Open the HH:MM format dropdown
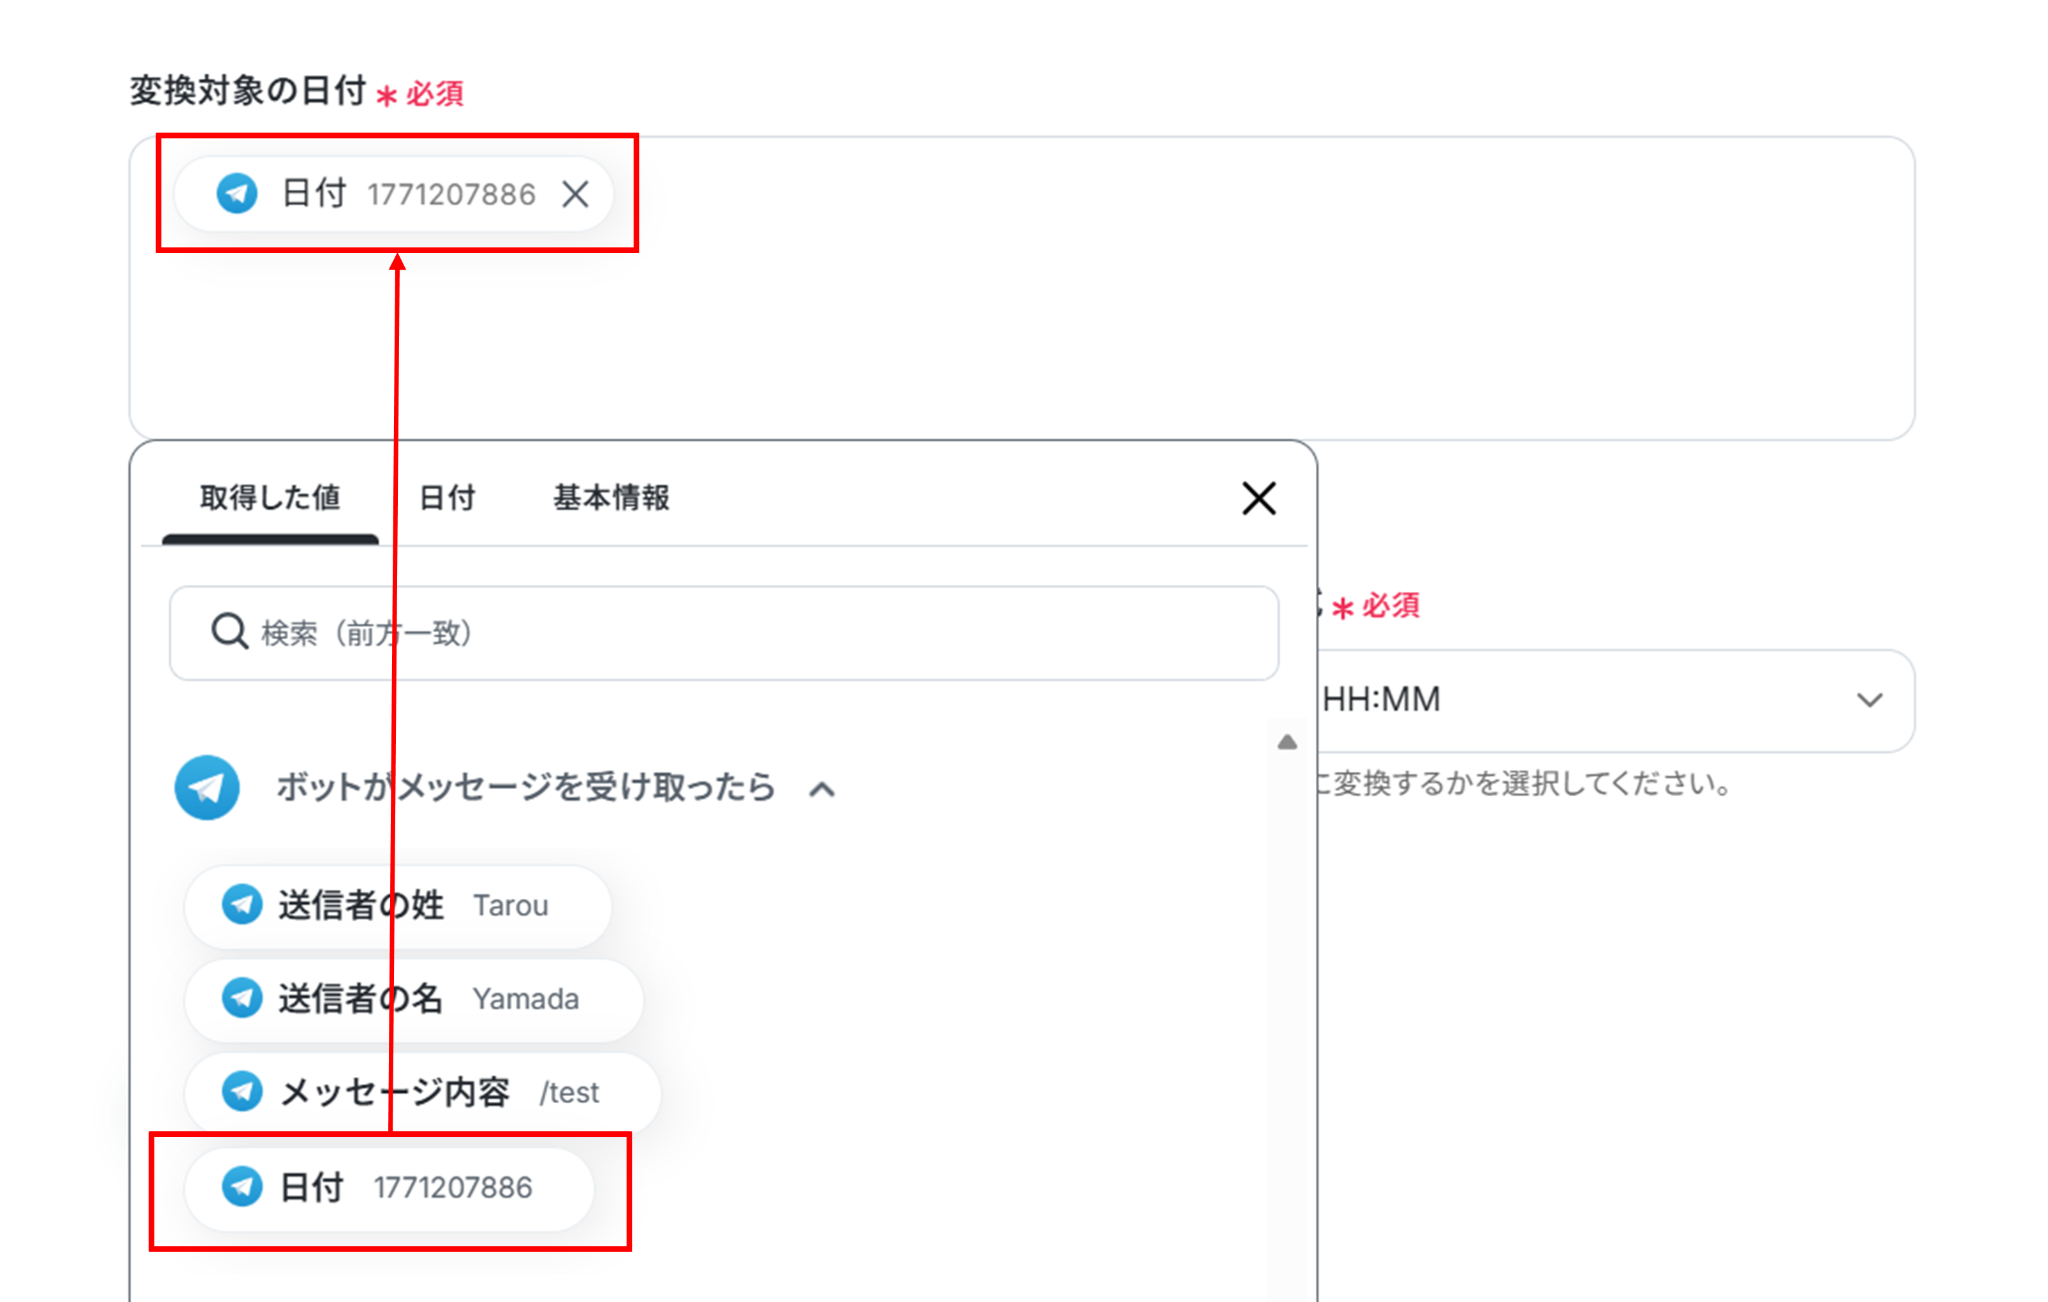2048x1302 pixels. (1600, 700)
